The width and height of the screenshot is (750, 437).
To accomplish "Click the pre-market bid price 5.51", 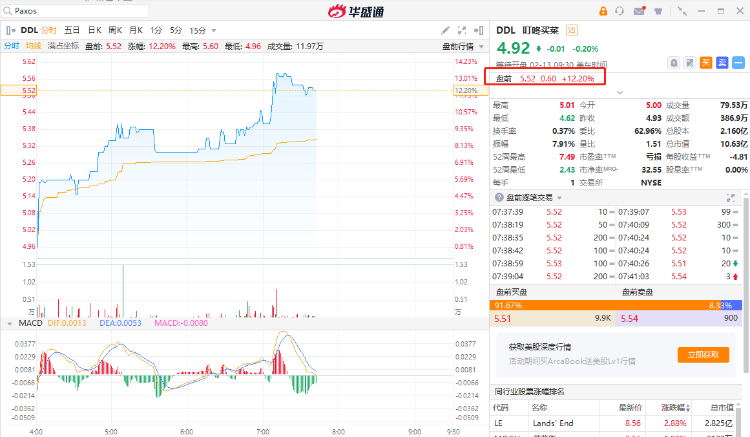I will pyautogui.click(x=503, y=318).
